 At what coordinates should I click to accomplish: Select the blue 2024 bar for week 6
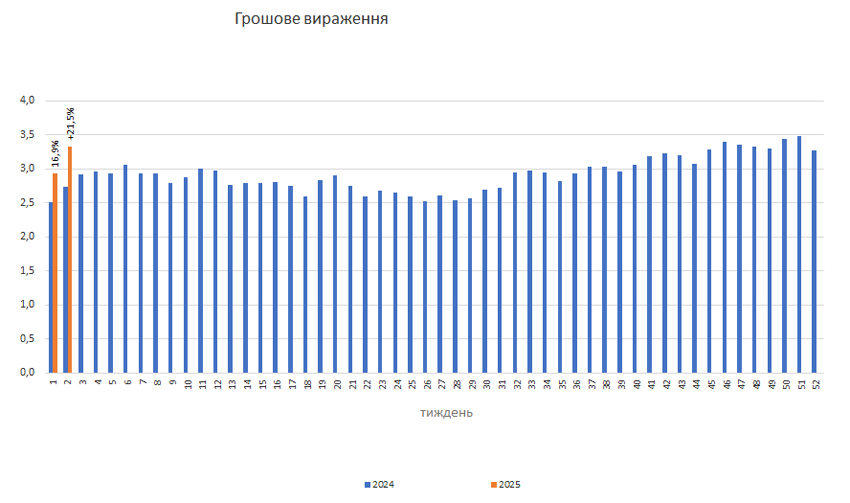[x=125, y=268]
